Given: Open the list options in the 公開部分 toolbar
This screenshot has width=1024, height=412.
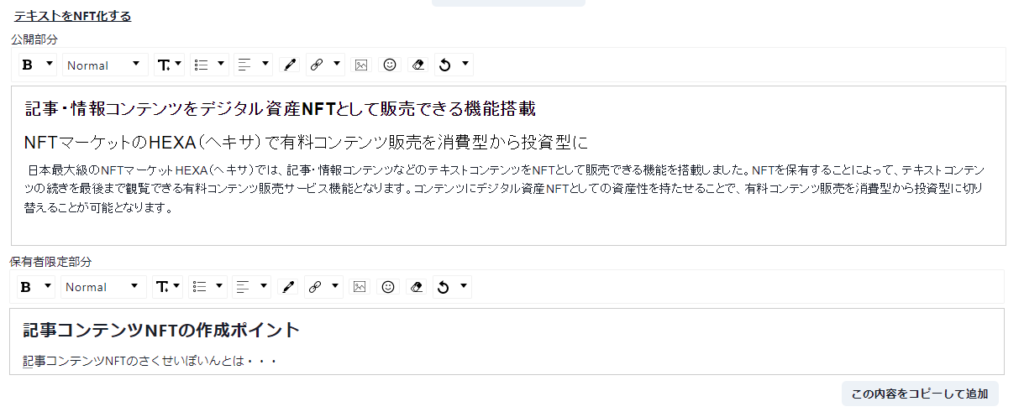Looking at the screenshot, I should [x=210, y=65].
